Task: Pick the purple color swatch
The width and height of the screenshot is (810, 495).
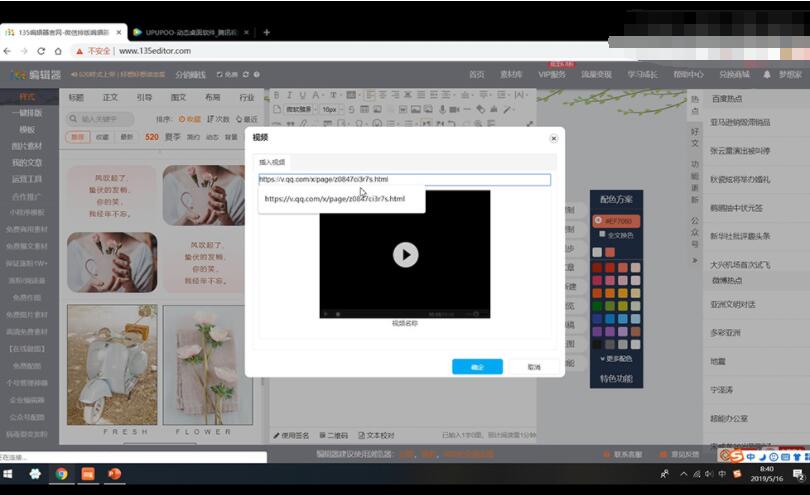Action: 597,331
